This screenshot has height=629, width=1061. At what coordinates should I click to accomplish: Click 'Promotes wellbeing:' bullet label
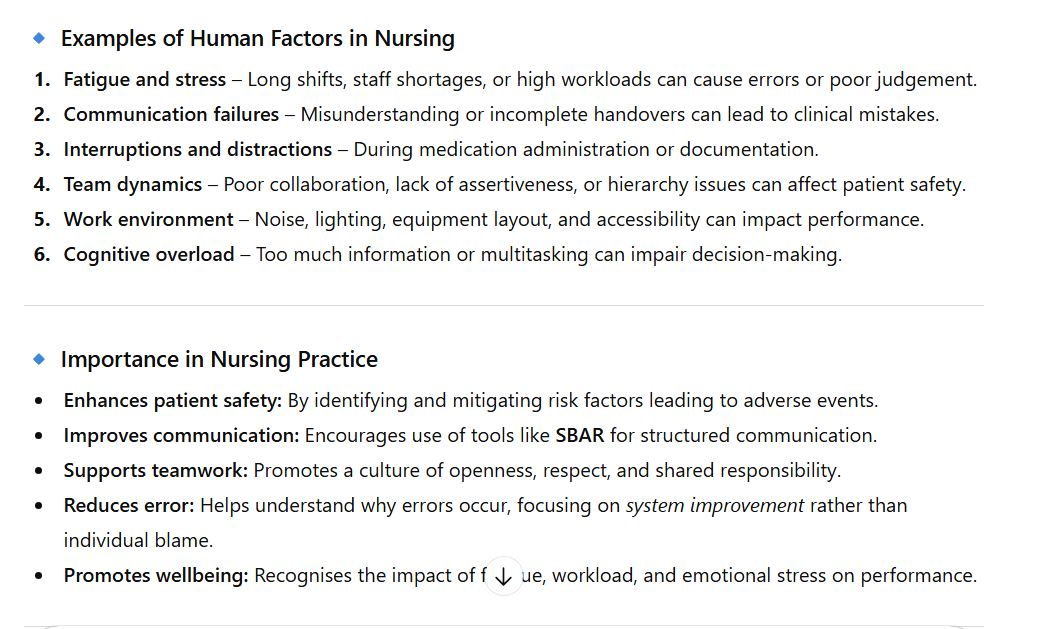(x=156, y=575)
